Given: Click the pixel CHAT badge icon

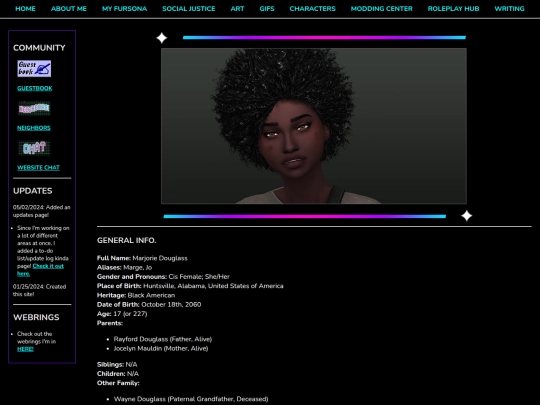Looking at the screenshot, I should 34,148.
